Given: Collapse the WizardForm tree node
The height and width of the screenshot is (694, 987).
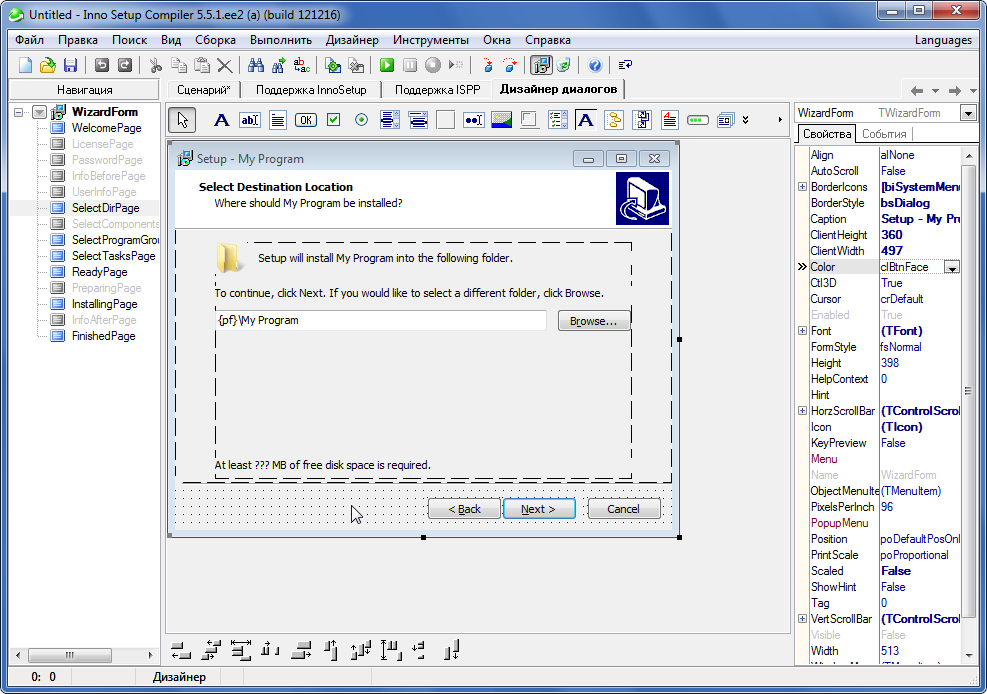Looking at the screenshot, I should [19, 112].
